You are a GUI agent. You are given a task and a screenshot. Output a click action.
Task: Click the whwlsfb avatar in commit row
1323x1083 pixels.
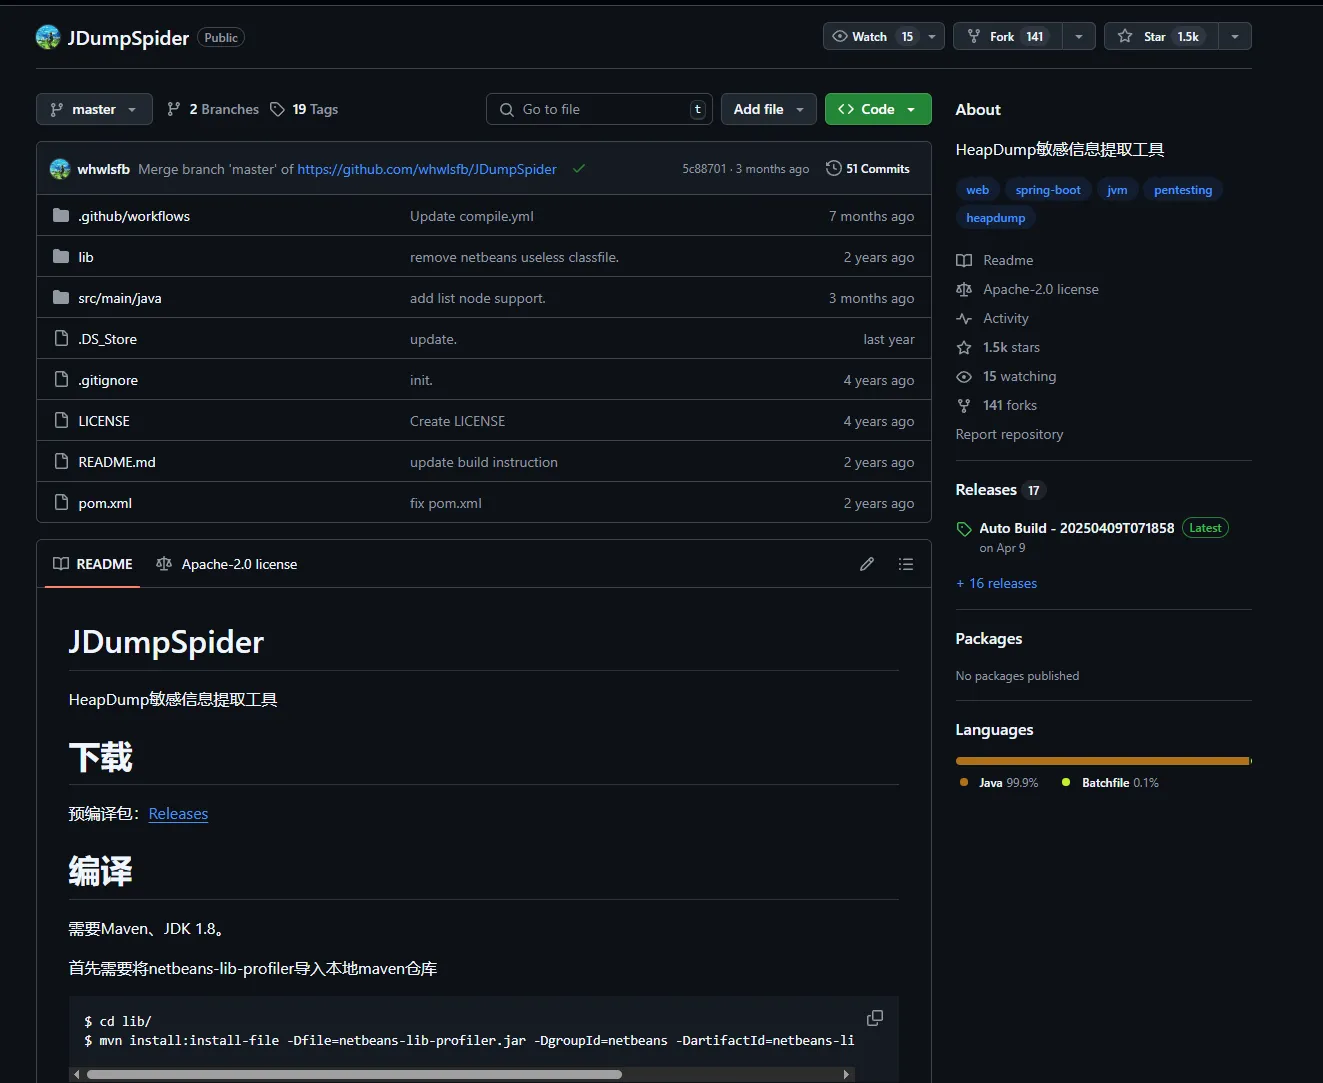tap(60, 169)
